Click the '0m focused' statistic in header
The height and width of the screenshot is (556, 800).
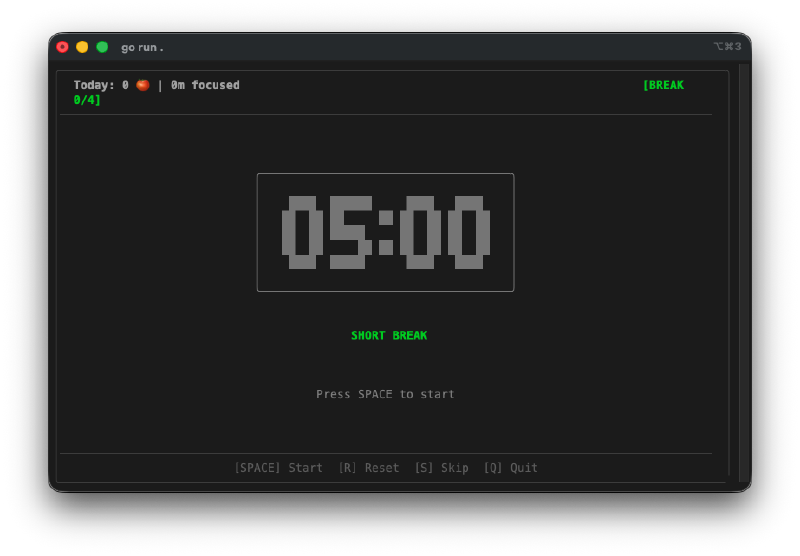205,85
